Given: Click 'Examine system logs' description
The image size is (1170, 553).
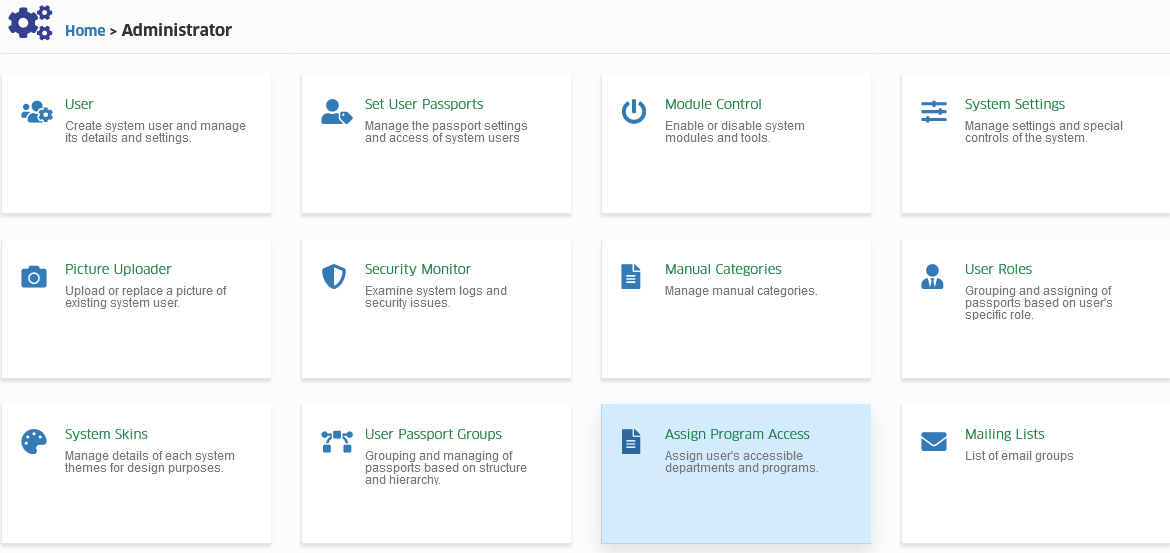Looking at the screenshot, I should coord(436,297).
